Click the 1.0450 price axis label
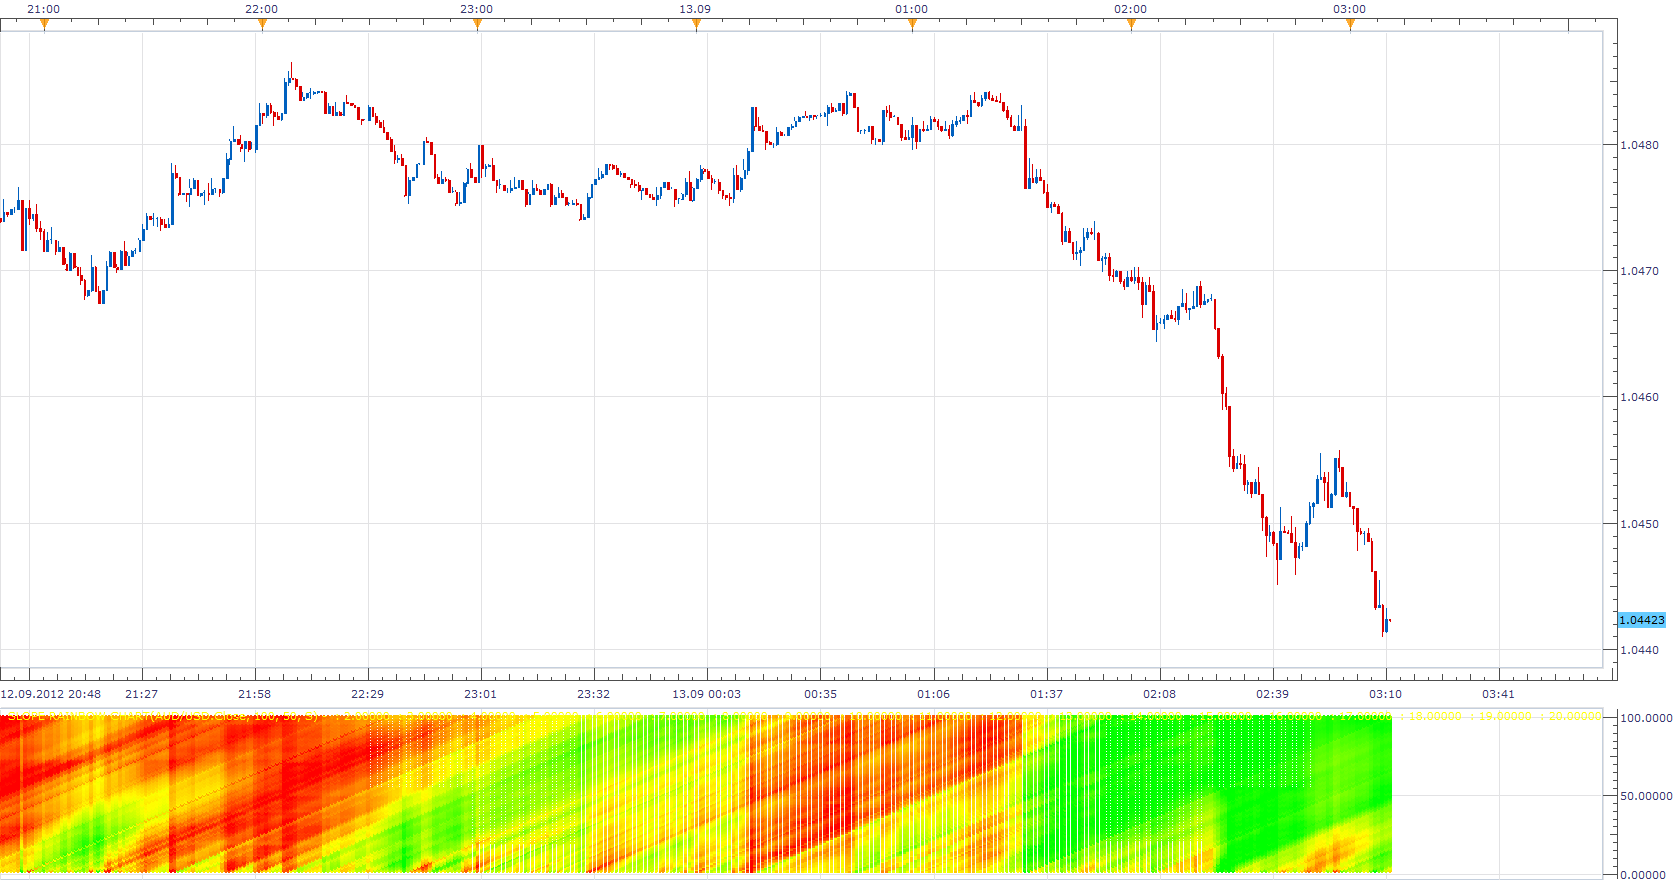Viewport: 1674px width, 880px height. coord(1639,524)
